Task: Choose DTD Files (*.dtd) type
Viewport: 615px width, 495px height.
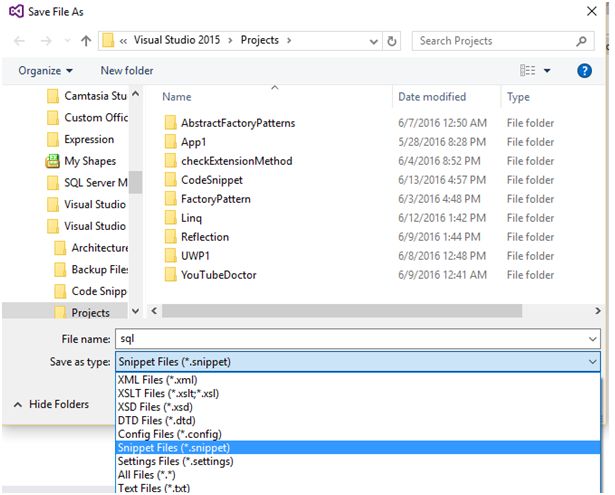Action: 358,420
